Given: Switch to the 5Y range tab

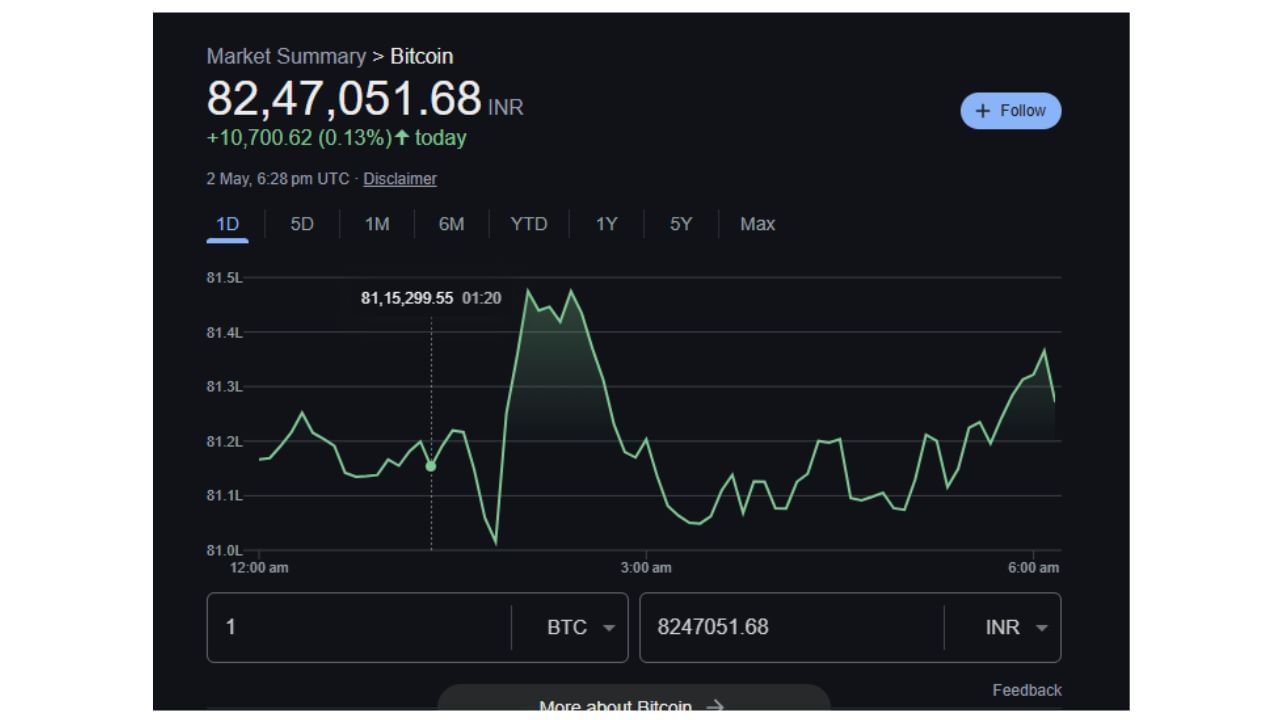Looking at the screenshot, I should pyautogui.click(x=681, y=224).
